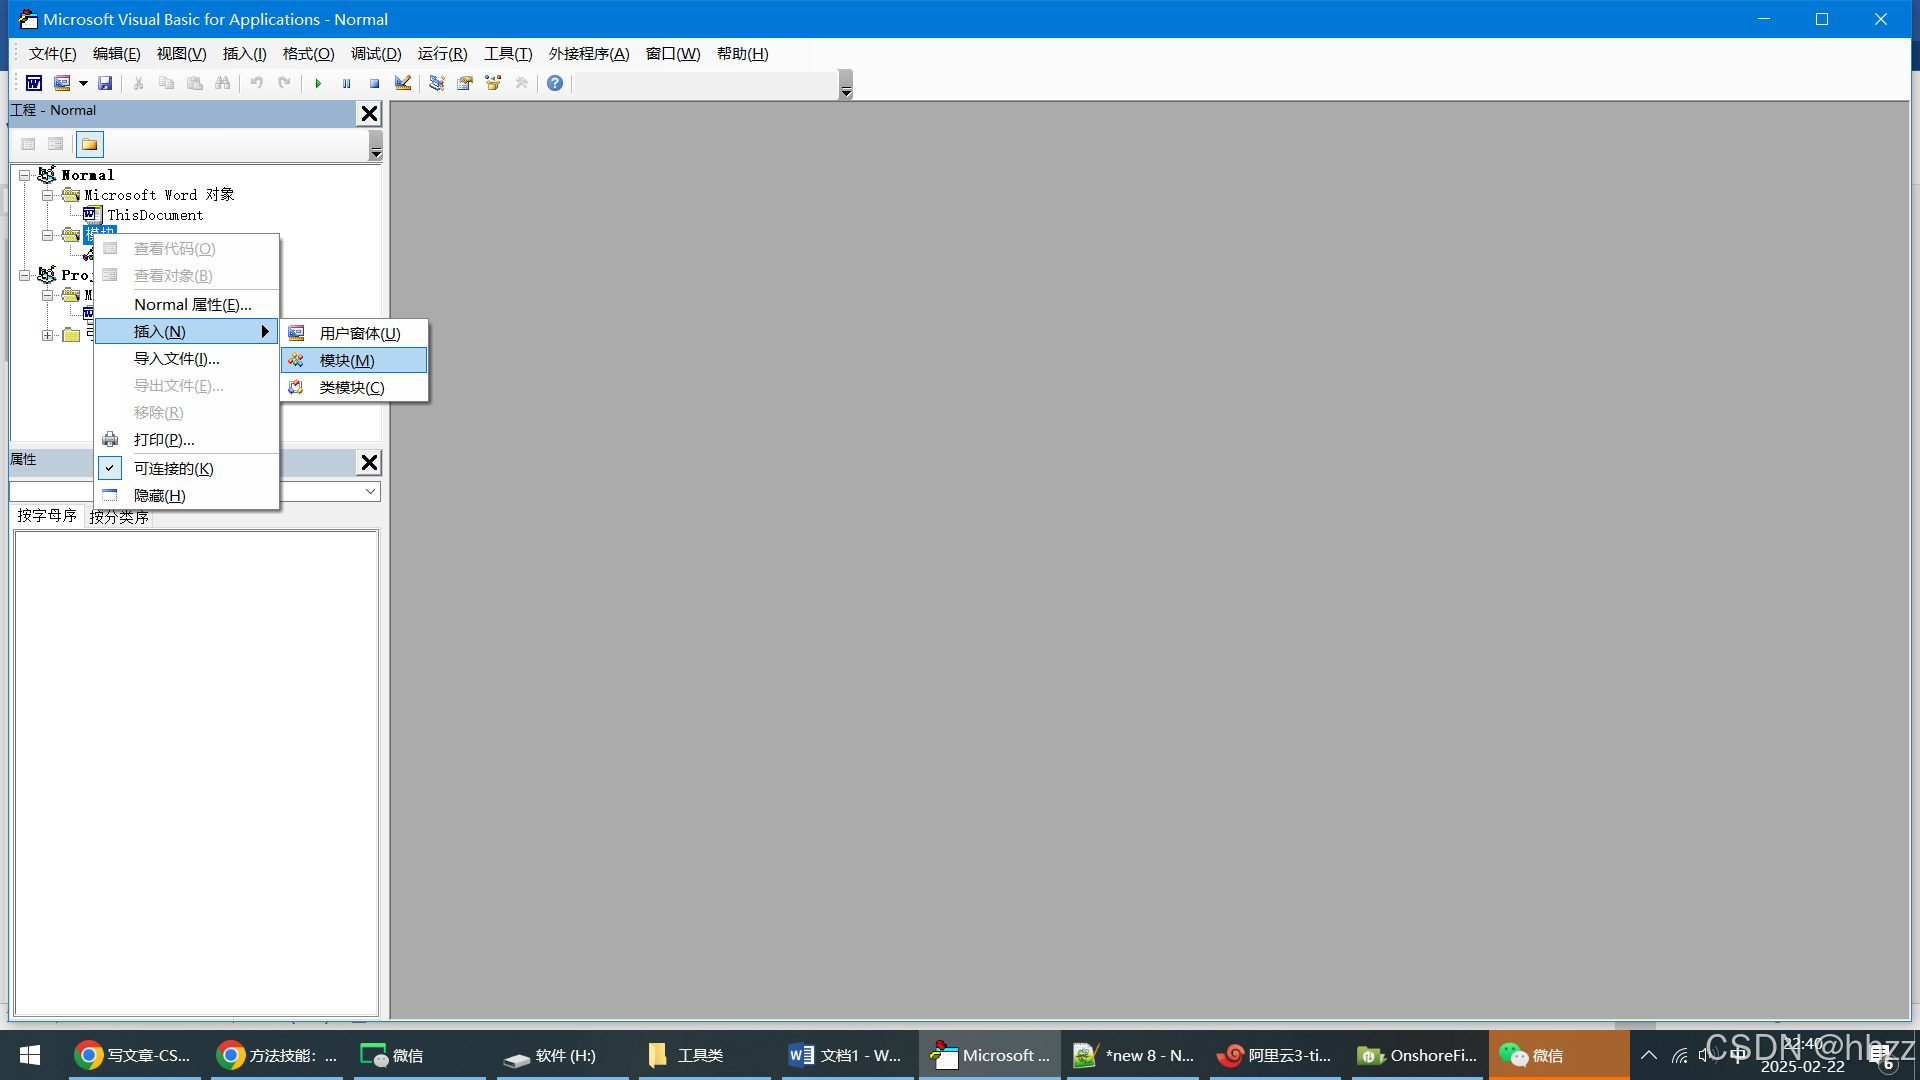Toggle folders view in project panel
The width and height of the screenshot is (1920, 1080).
[x=90, y=144]
